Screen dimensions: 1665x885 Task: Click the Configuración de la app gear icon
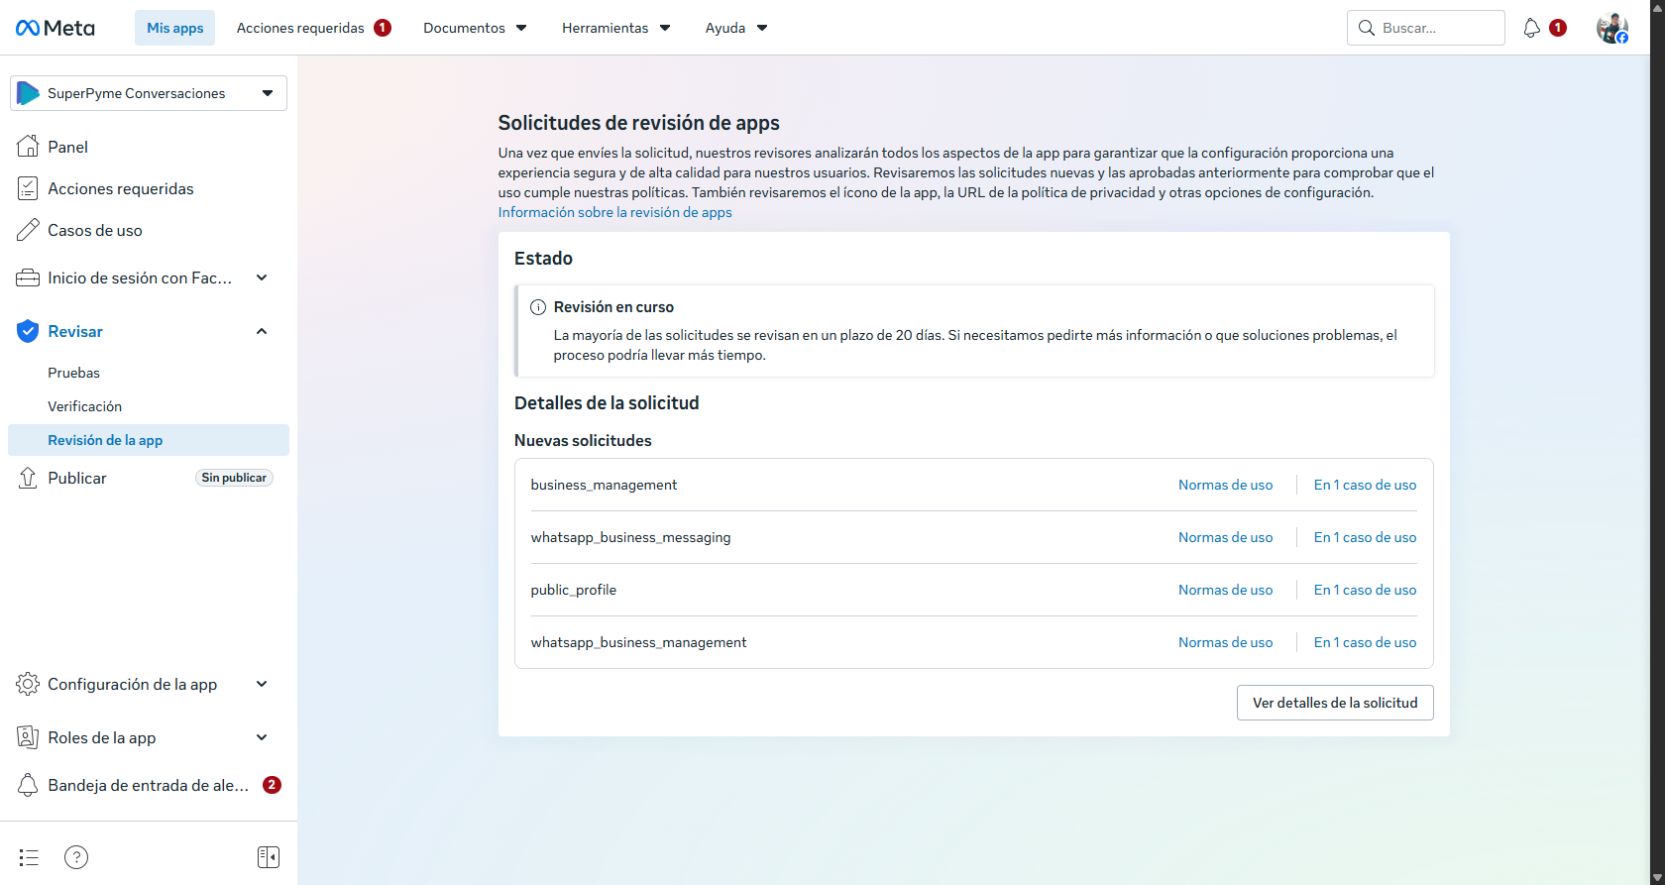tap(28, 684)
